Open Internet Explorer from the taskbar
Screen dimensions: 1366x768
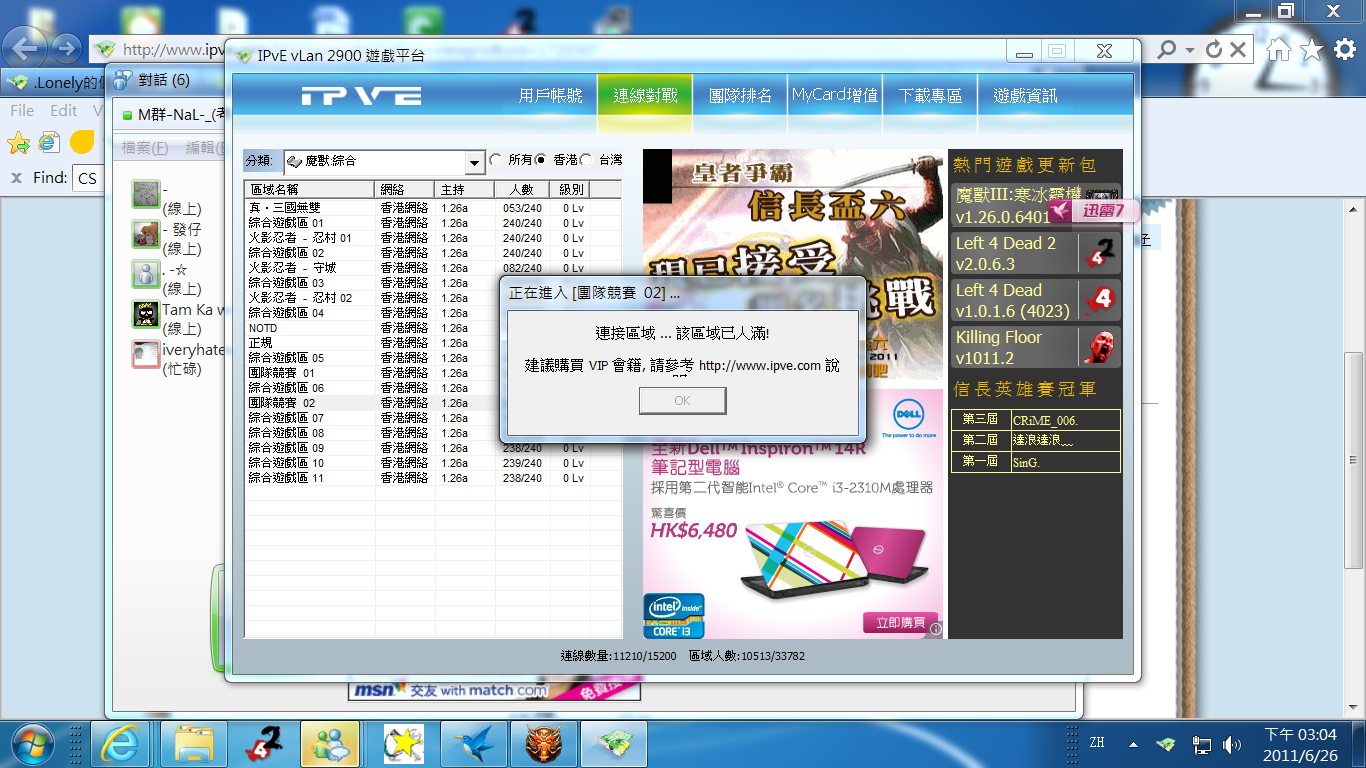tap(122, 744)
